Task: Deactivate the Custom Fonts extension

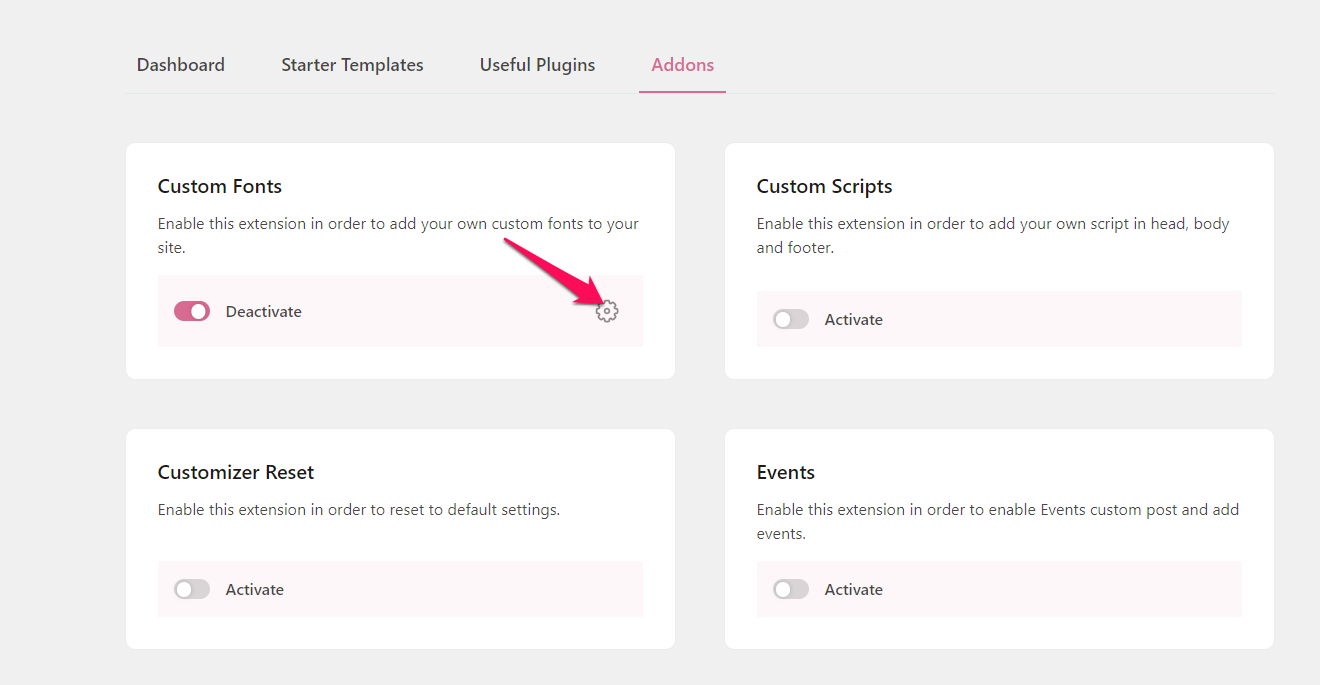Action: 191,311
